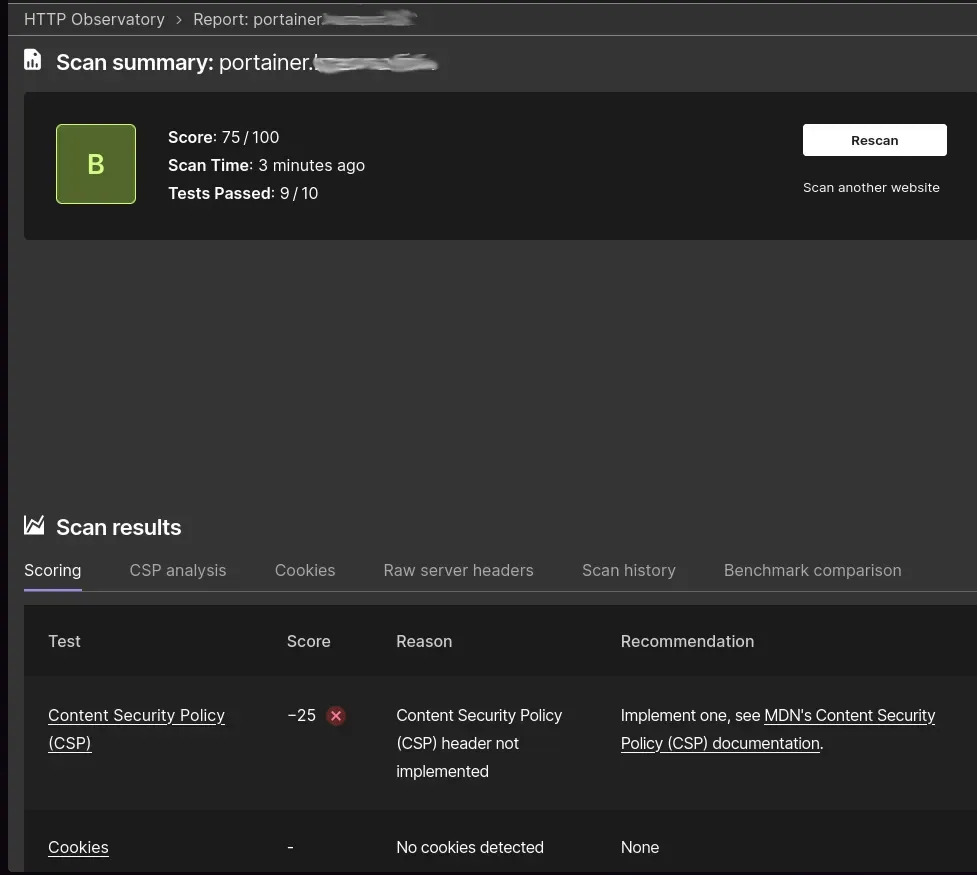Click the breadcrumb chevron separator
This screenshot has width=977, height=875.
click(179, 20)
